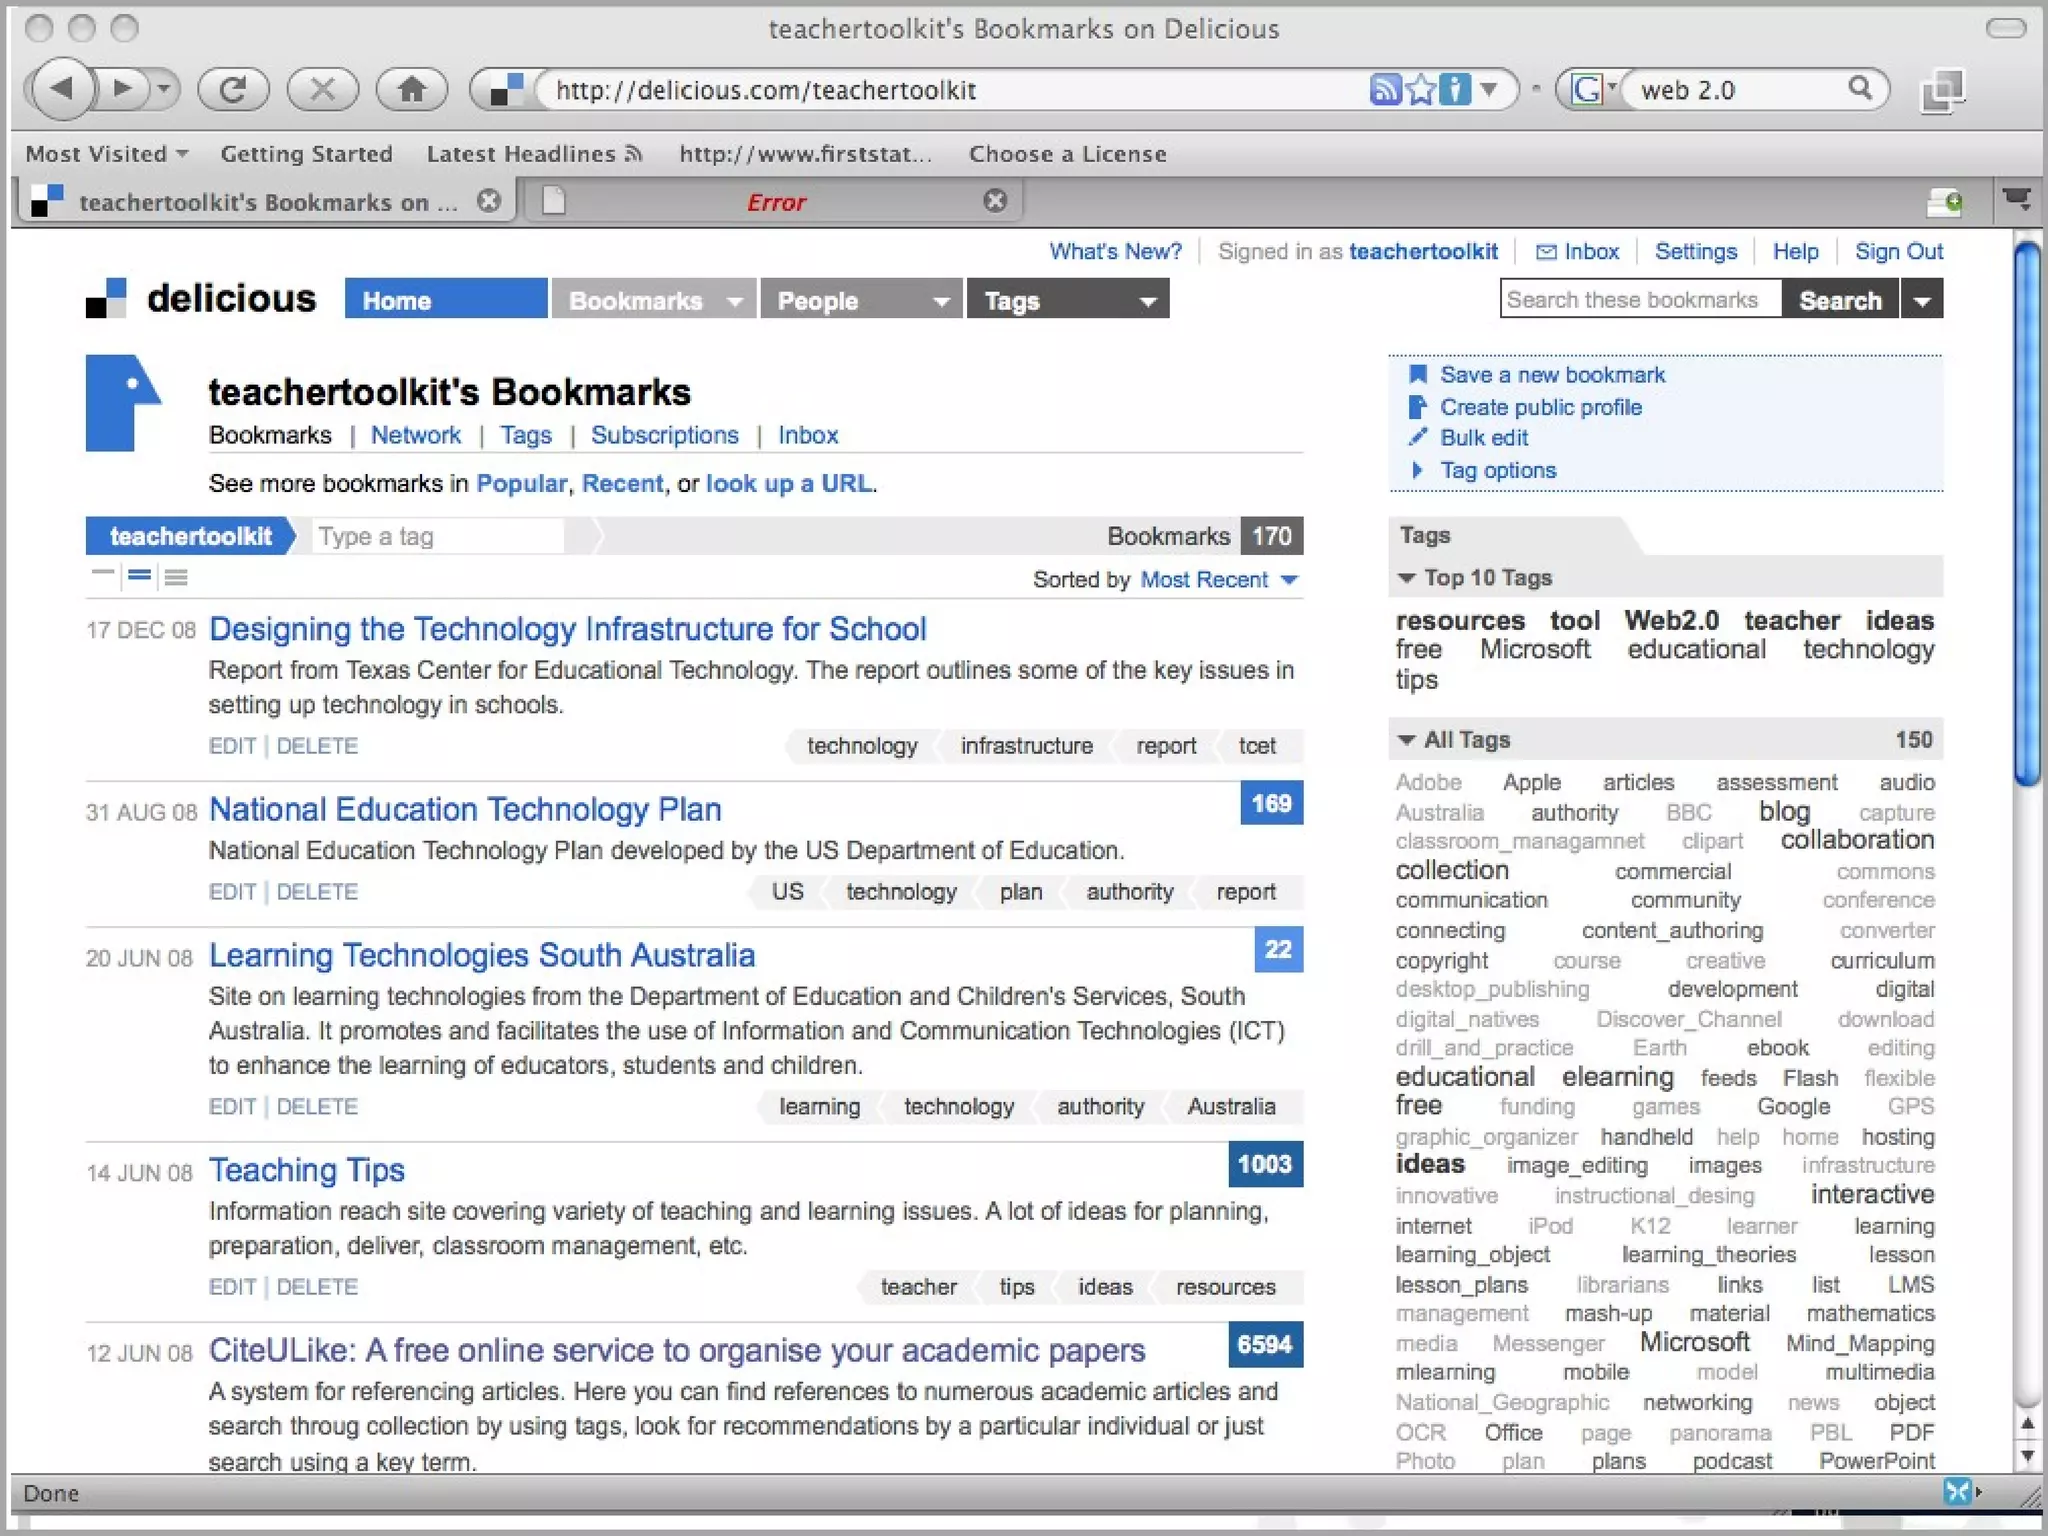2048x1536 pixels.
Task: Open new tab with the tab-bar plus icon
Action: (1944, 202)
